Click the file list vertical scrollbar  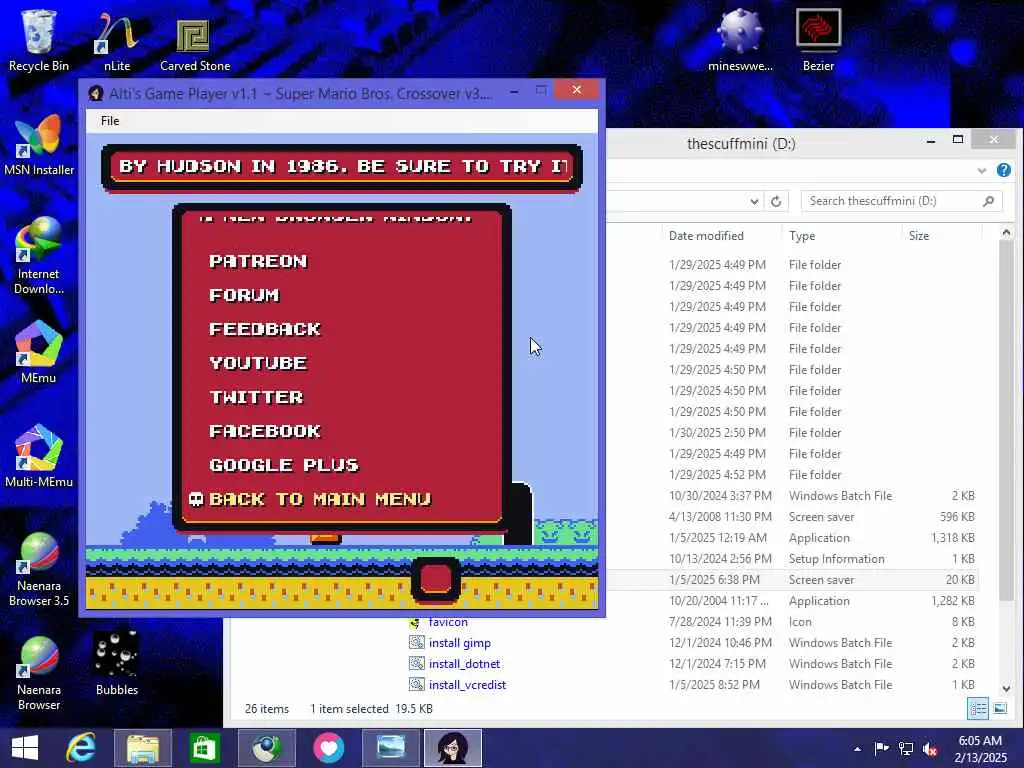pos(1006,418)
